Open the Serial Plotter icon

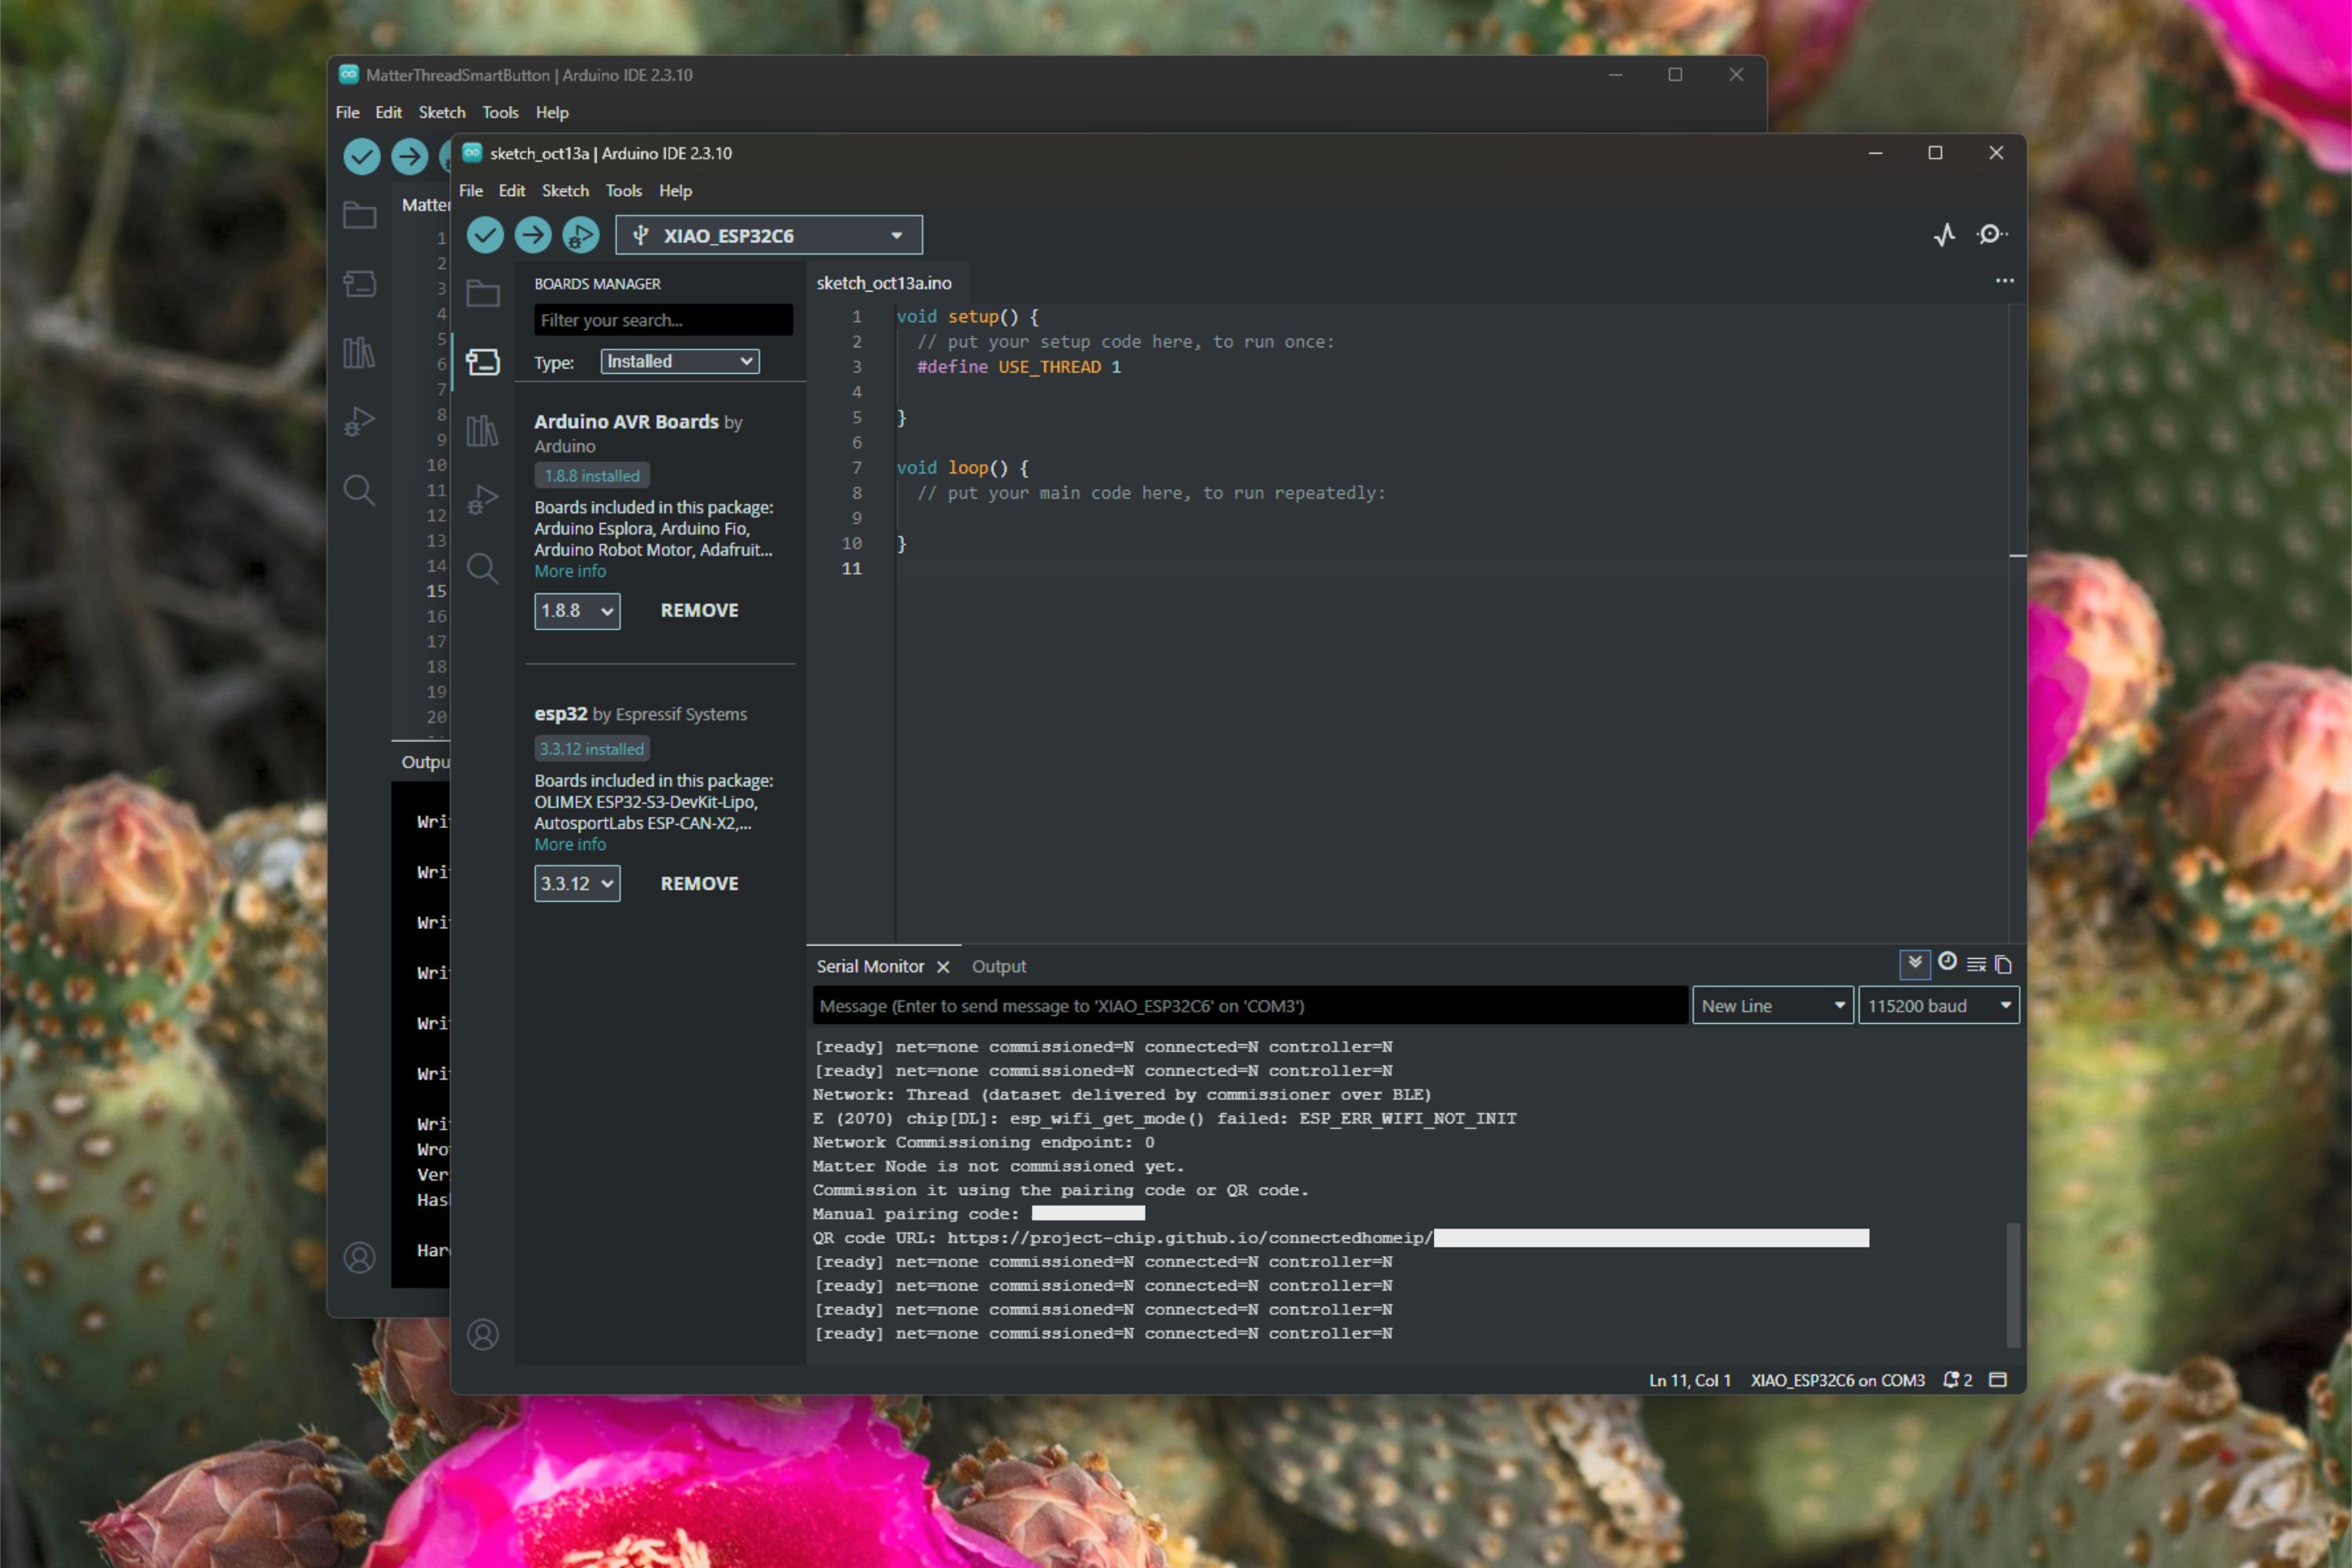click(x=1944, y=234)
